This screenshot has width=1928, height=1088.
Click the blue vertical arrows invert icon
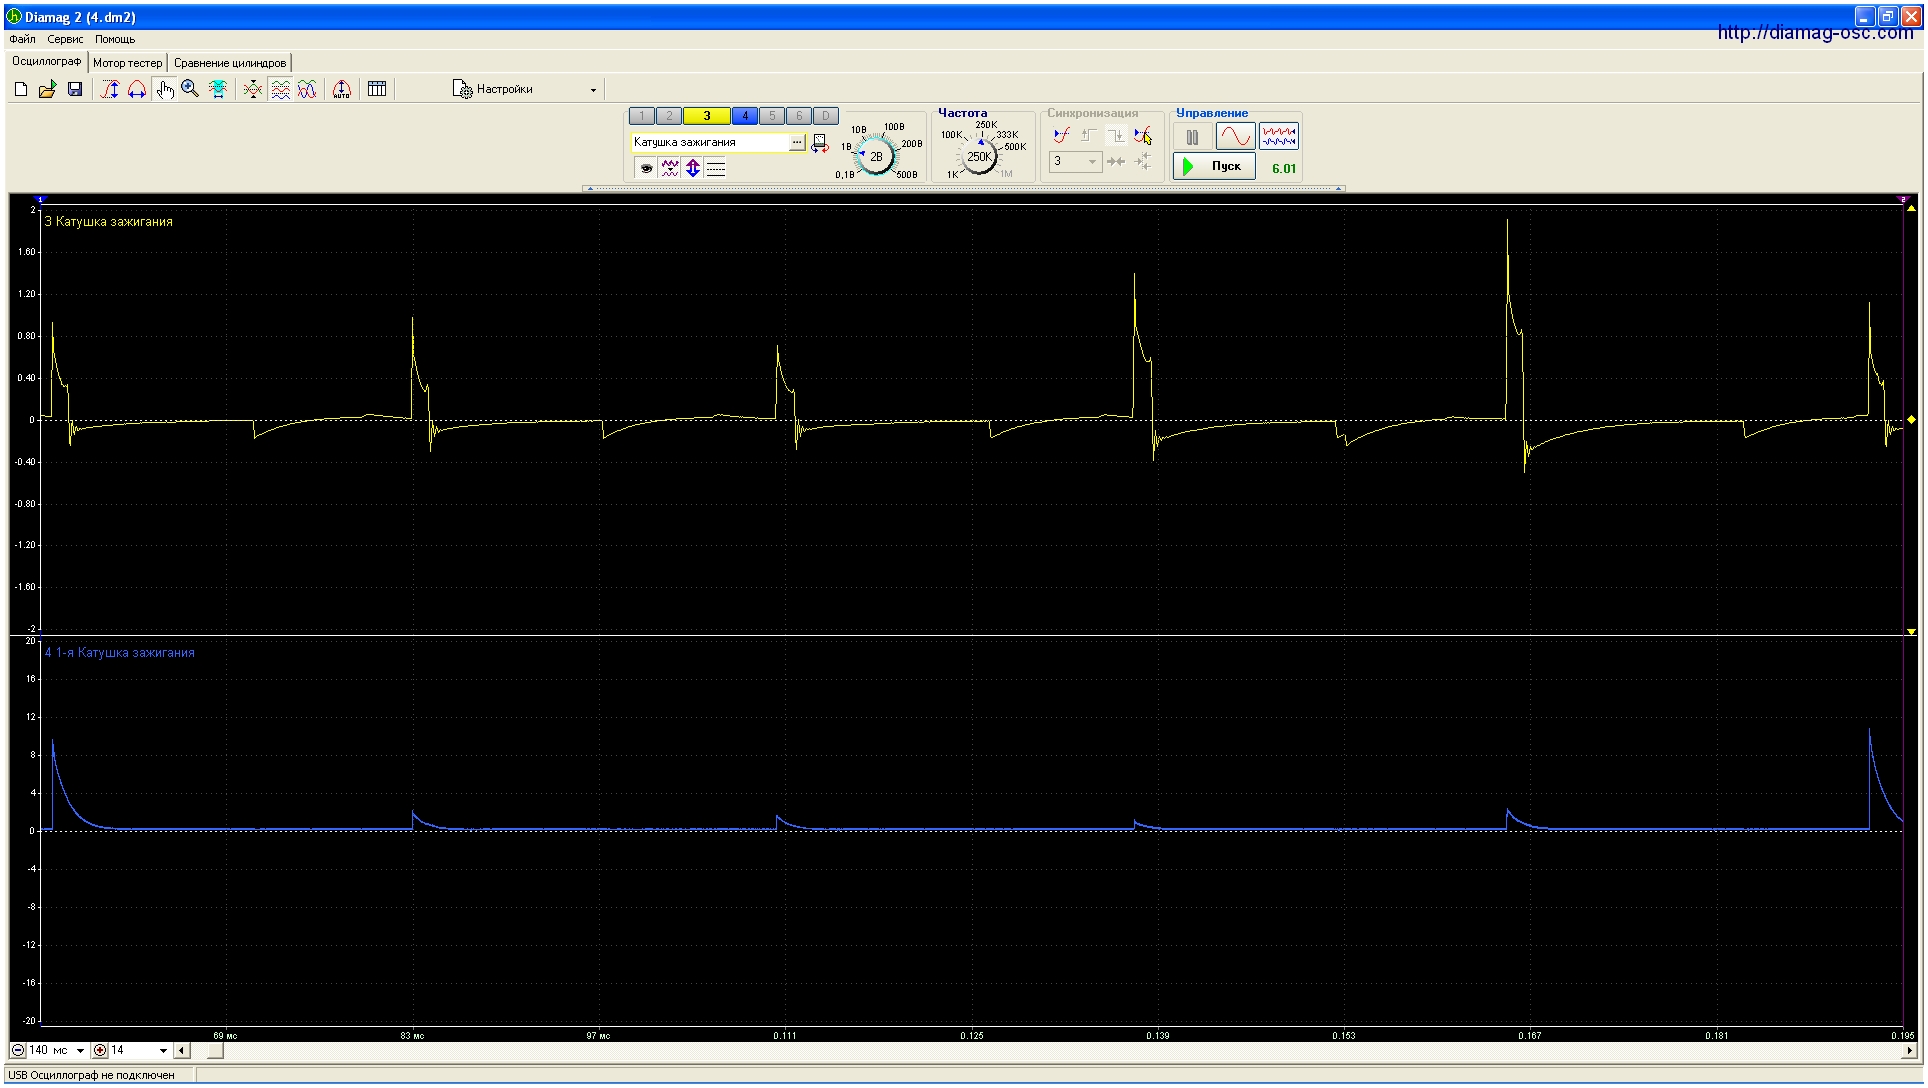pos(693,168)
